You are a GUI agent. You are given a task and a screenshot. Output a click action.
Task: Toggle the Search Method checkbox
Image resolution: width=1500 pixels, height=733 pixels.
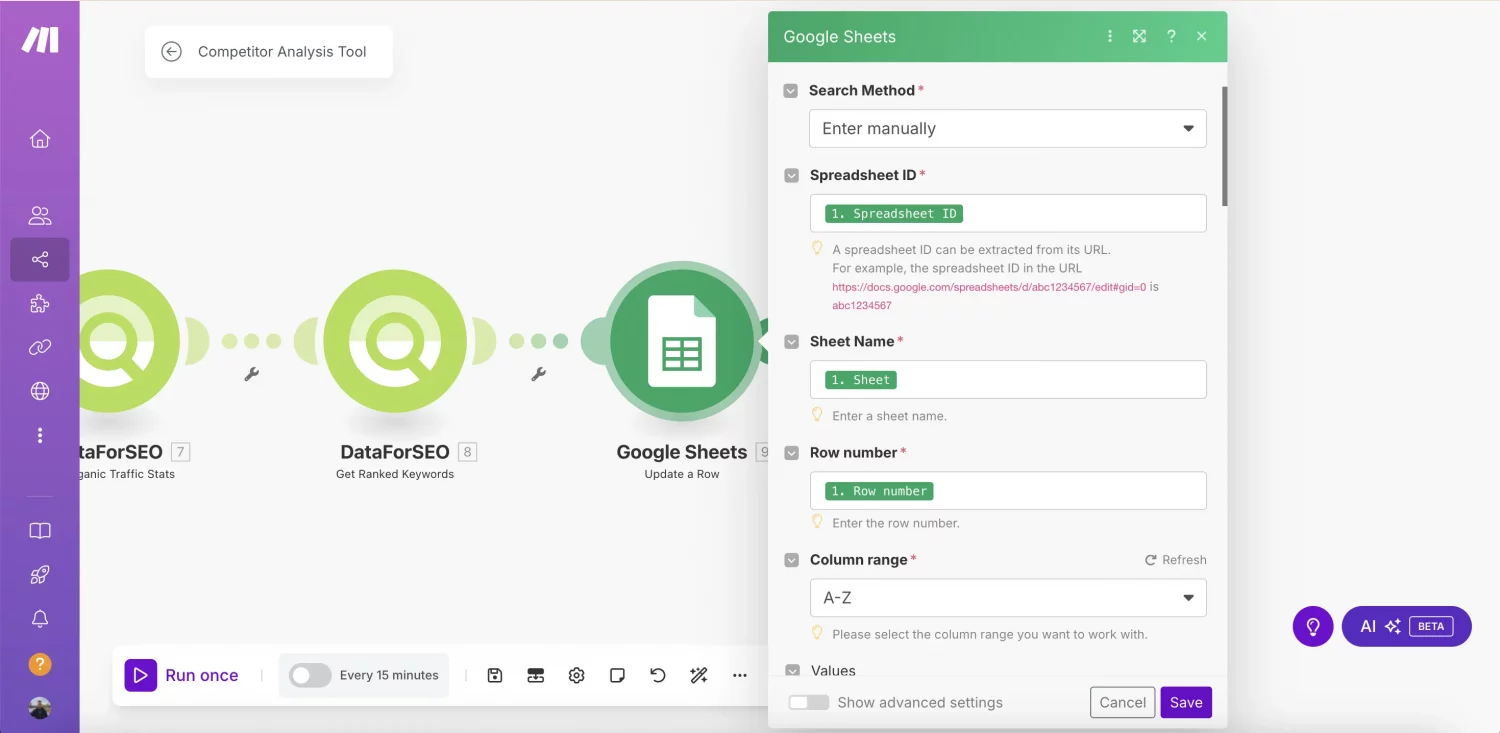pos(791,90)
